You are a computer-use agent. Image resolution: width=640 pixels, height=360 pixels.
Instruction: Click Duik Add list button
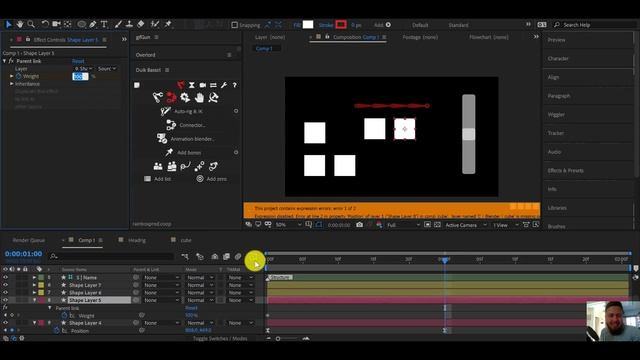coord(158,179)
